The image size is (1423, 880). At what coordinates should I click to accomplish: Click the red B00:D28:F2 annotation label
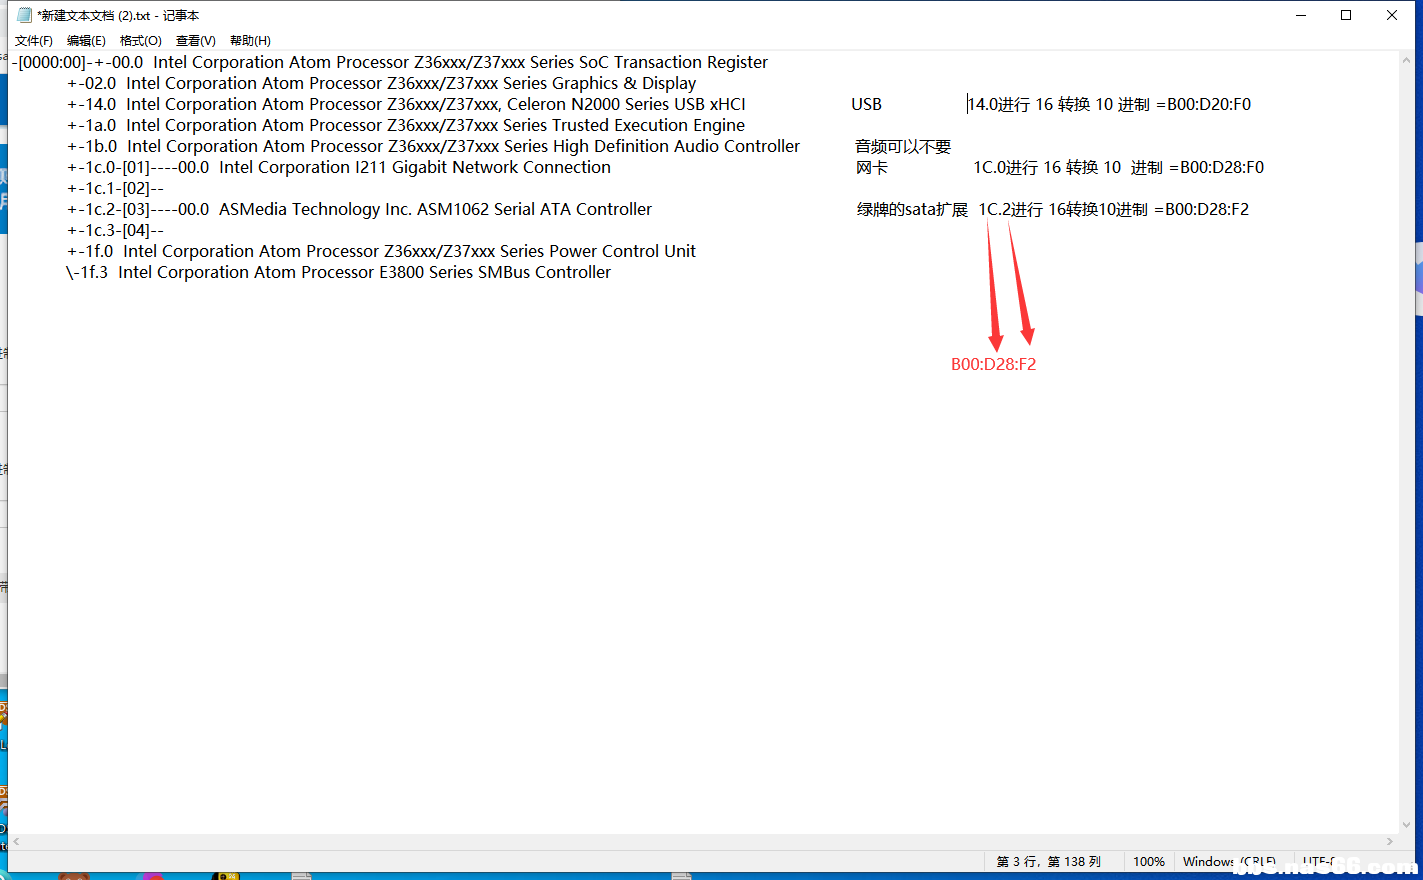tap(993, 365)
